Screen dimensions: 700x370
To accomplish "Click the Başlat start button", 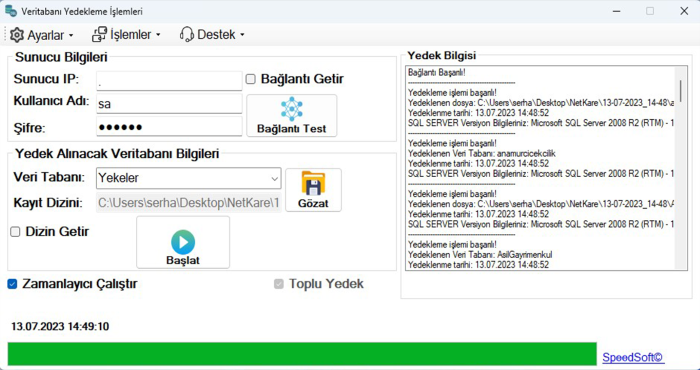I will [x=183, y=242].
